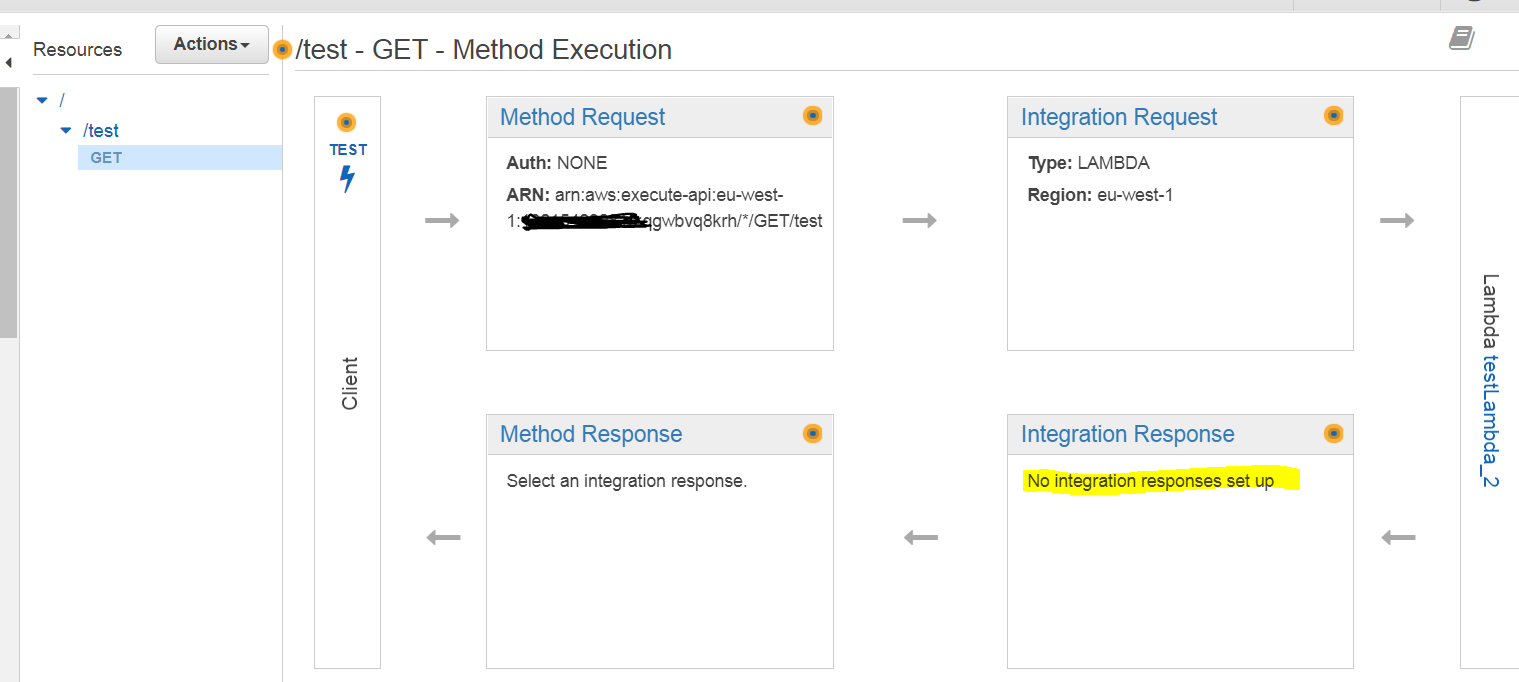Select the /test resource

tap(101, 130)
